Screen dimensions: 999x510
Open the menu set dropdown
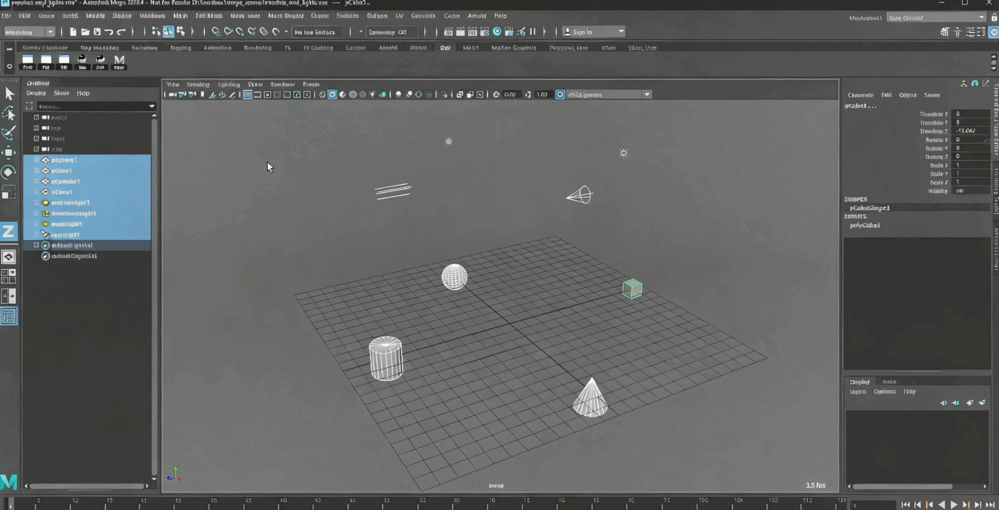30,32
